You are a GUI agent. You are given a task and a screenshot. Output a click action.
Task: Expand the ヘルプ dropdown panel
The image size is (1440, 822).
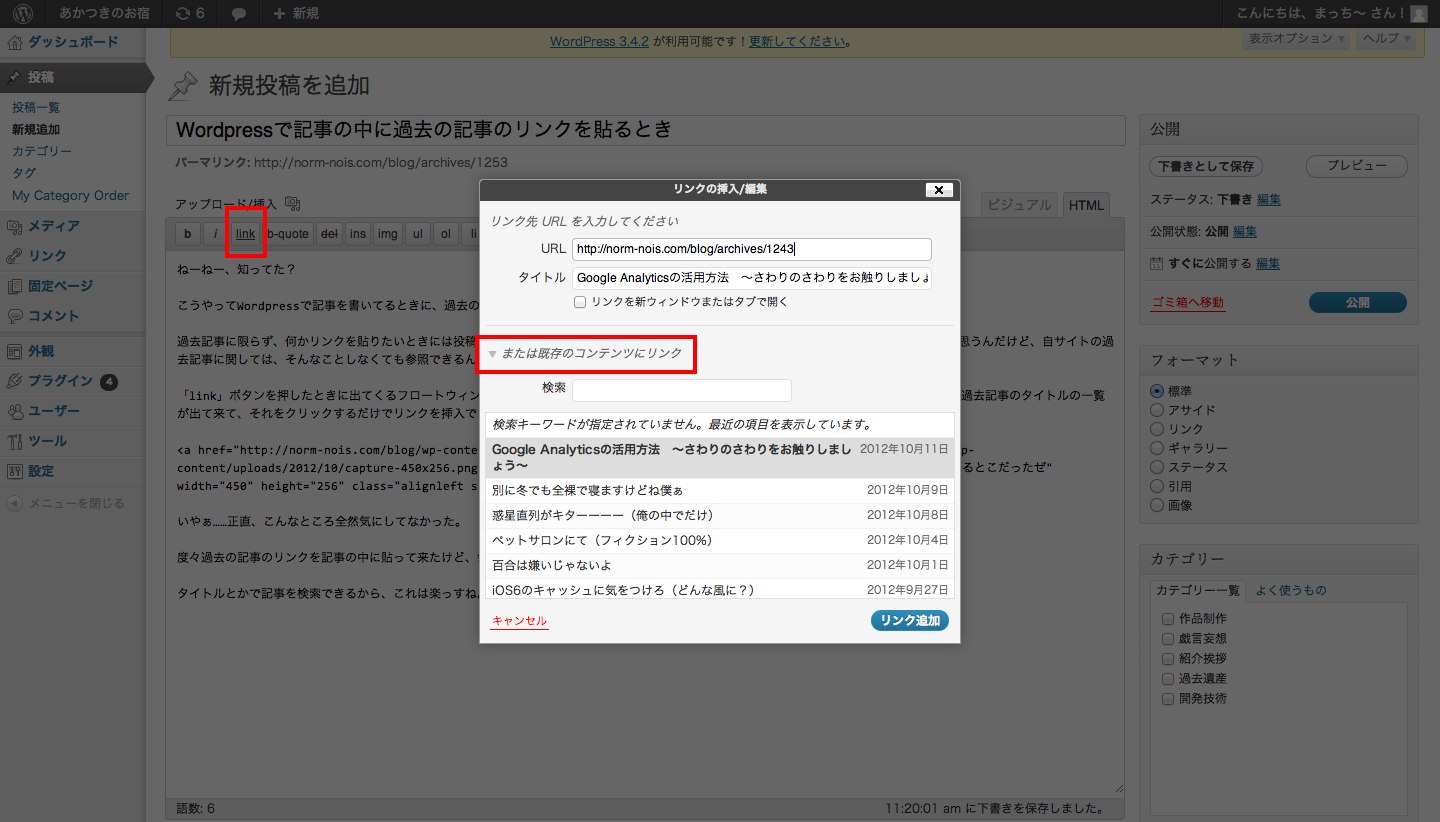click(x=1387, y=39)
